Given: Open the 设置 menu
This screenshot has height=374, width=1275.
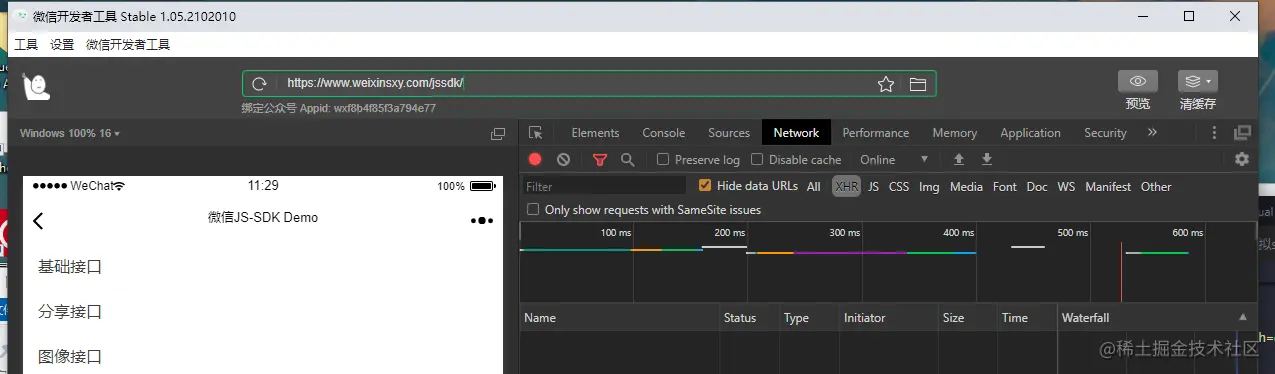Looking at the screenshot, I should click(62, 45).
